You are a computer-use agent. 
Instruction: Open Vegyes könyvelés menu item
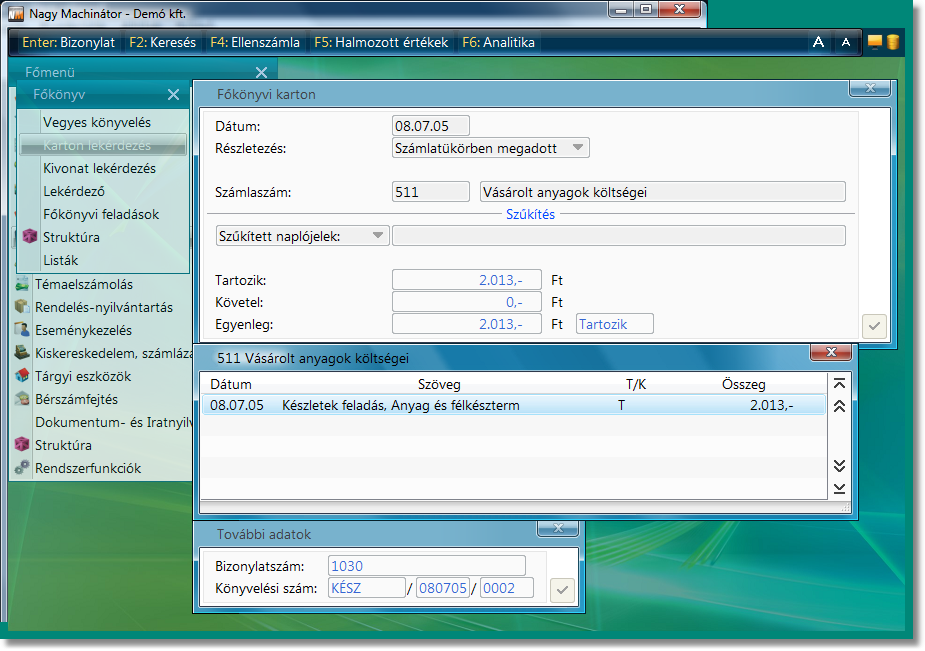[x=97, y=122]
